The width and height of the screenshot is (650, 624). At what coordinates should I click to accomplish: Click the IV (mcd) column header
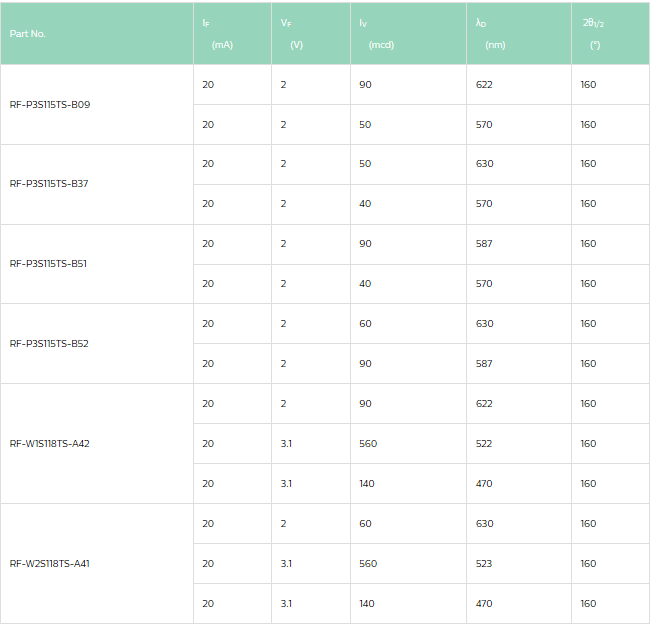tap(376, 34)
